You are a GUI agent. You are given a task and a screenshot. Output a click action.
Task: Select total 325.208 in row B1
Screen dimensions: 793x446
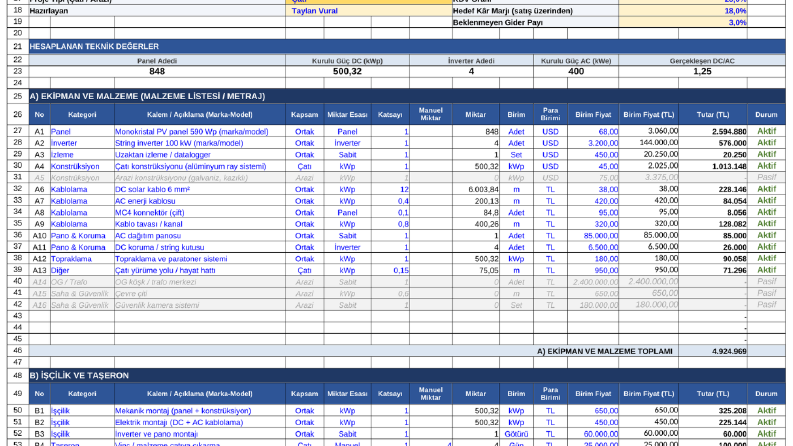713,411
